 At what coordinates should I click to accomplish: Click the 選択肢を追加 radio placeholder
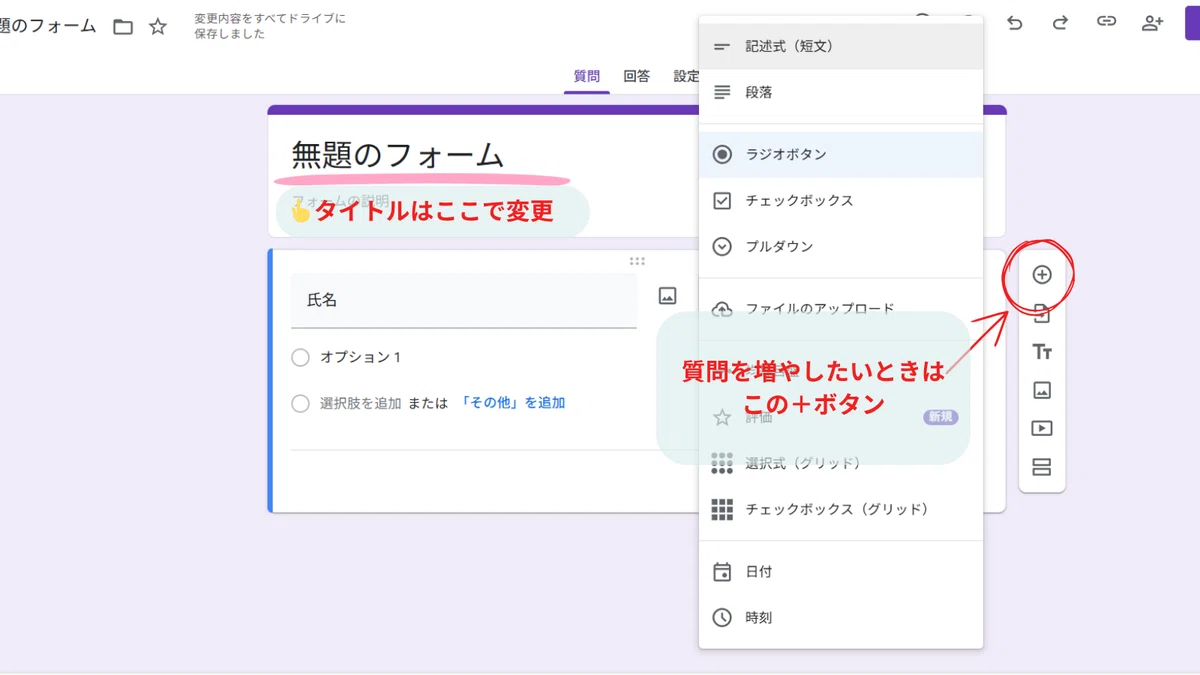click(300, 404)
